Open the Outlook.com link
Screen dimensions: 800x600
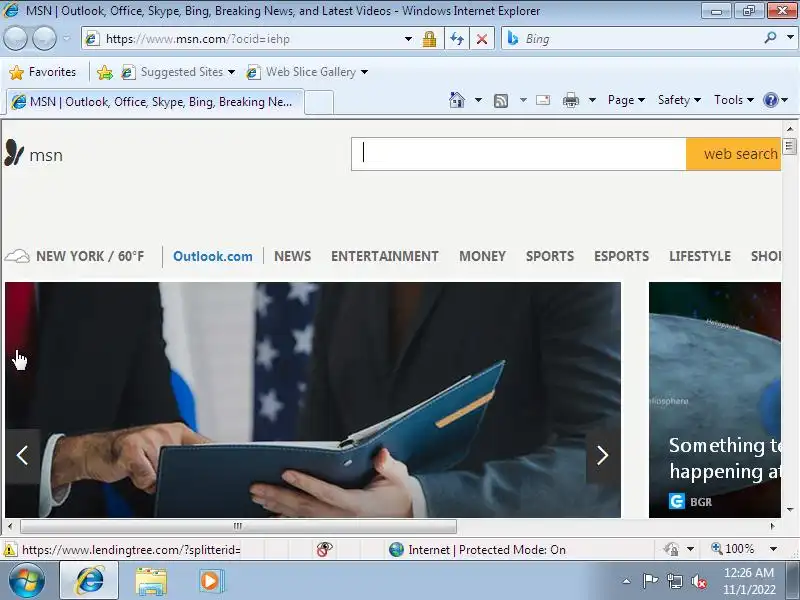[x=213, y=256]
